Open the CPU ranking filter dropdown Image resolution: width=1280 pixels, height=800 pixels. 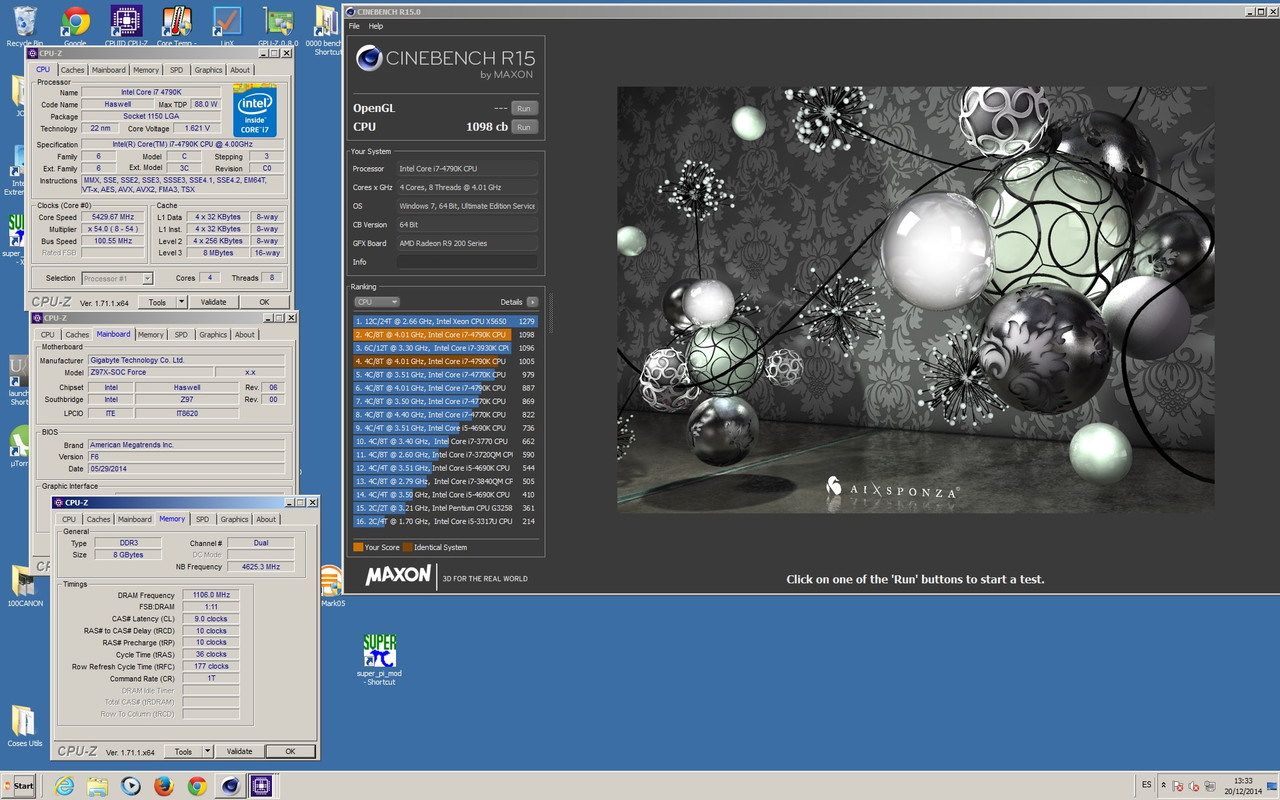[377, 302]
